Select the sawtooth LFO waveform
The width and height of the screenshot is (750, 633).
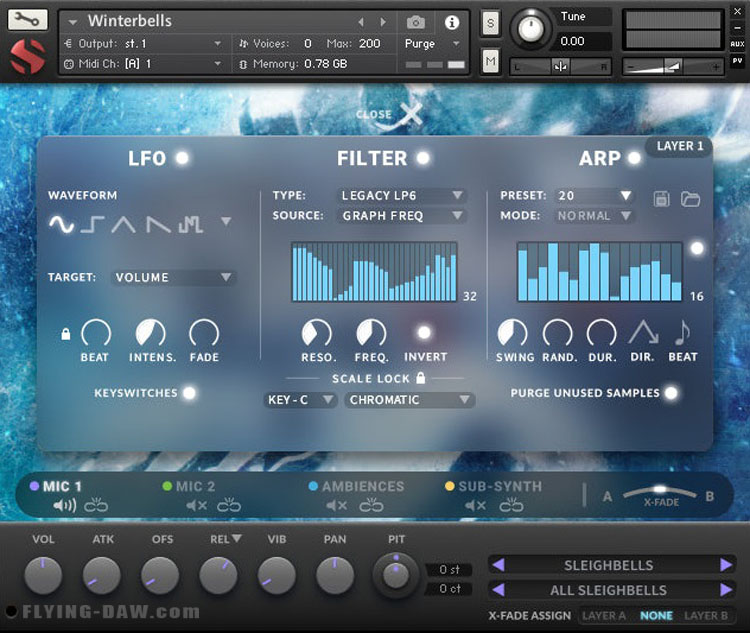coord(158,223)
